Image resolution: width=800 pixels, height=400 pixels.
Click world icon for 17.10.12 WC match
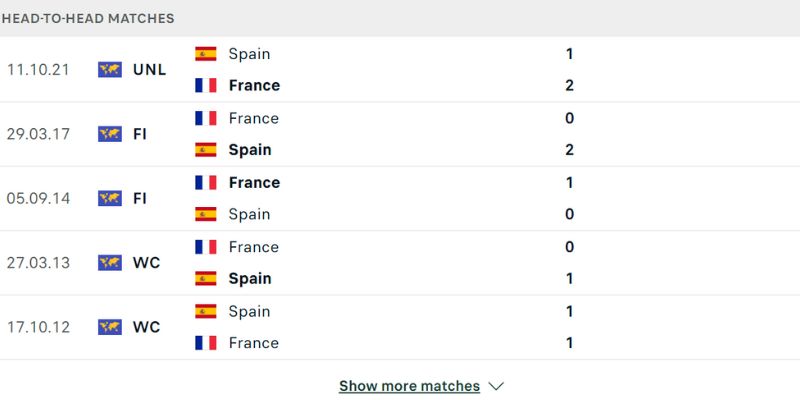click(x=110, y=327)
